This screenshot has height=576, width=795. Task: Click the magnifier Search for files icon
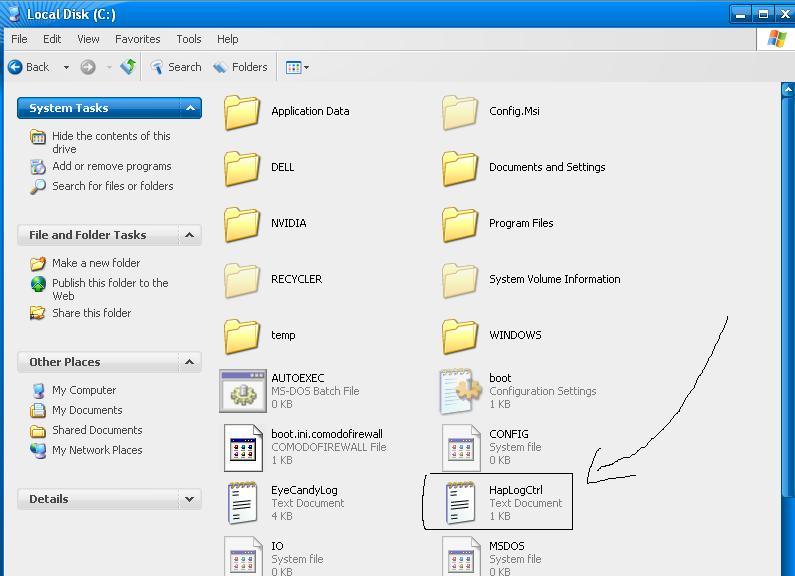click(x=38, y=187)
